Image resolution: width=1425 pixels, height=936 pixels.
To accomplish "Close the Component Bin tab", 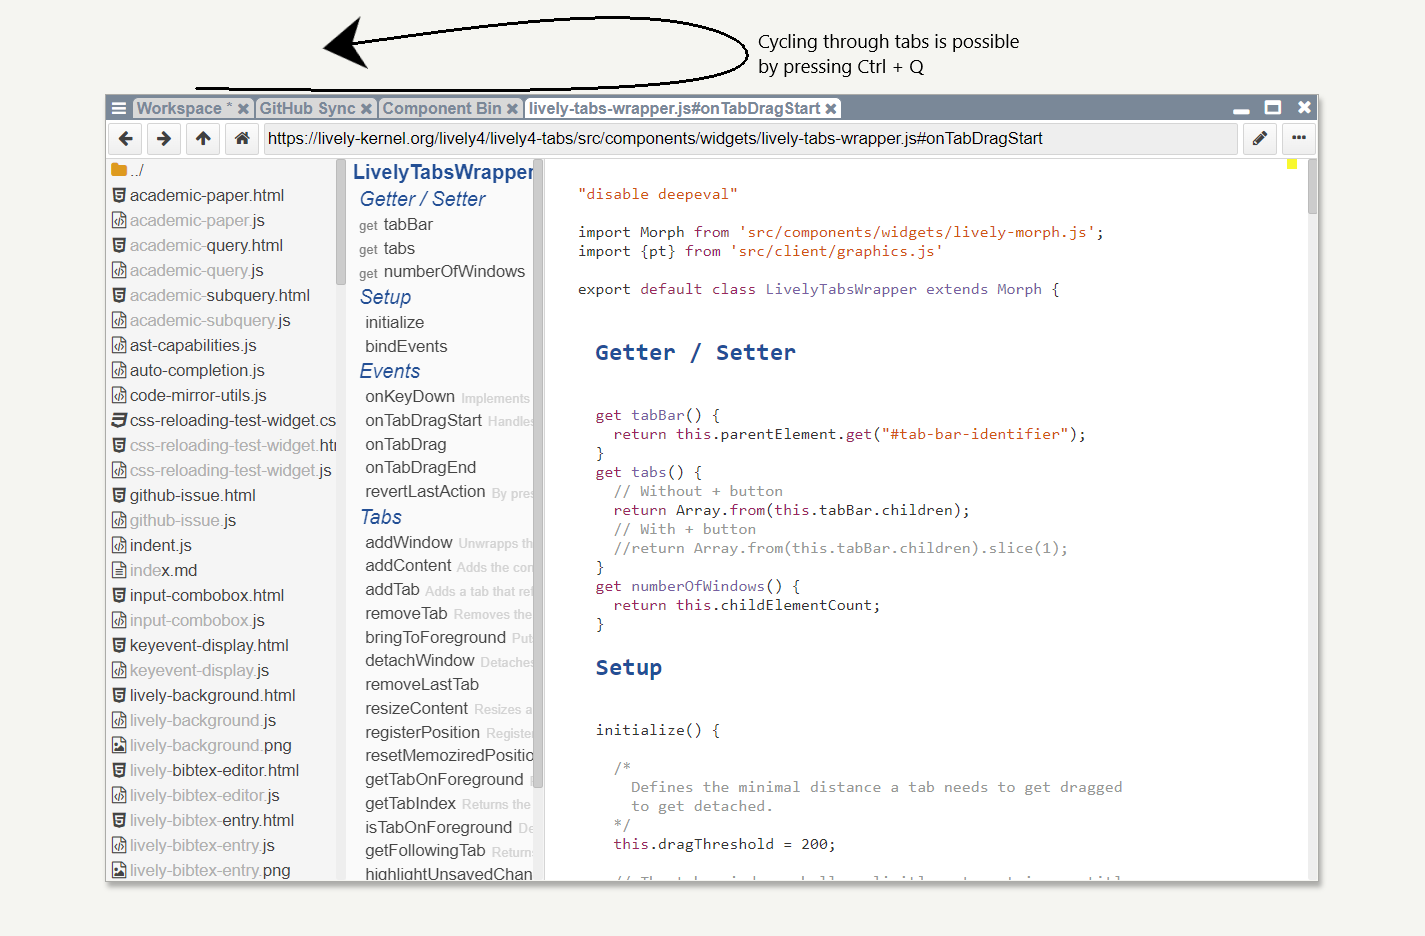I will pos(512,109).
